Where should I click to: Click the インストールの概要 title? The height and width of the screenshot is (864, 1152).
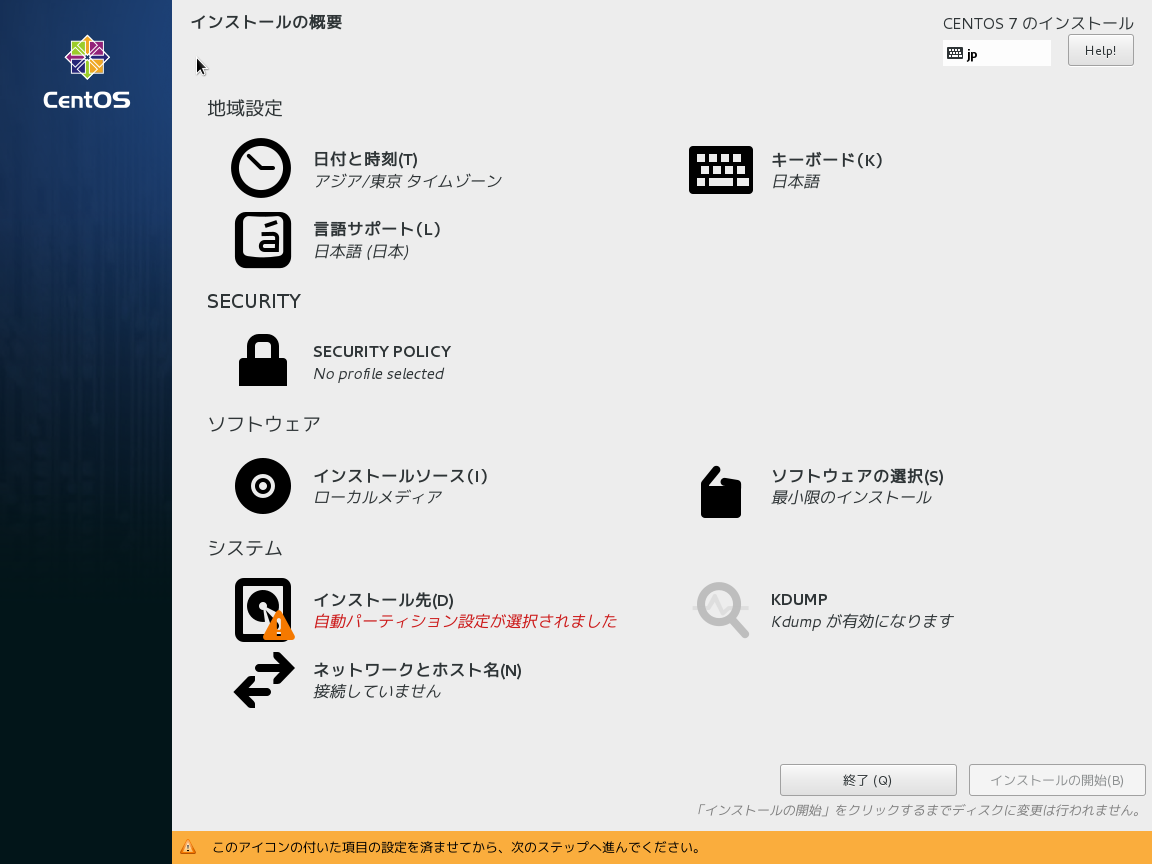(267, 22)
